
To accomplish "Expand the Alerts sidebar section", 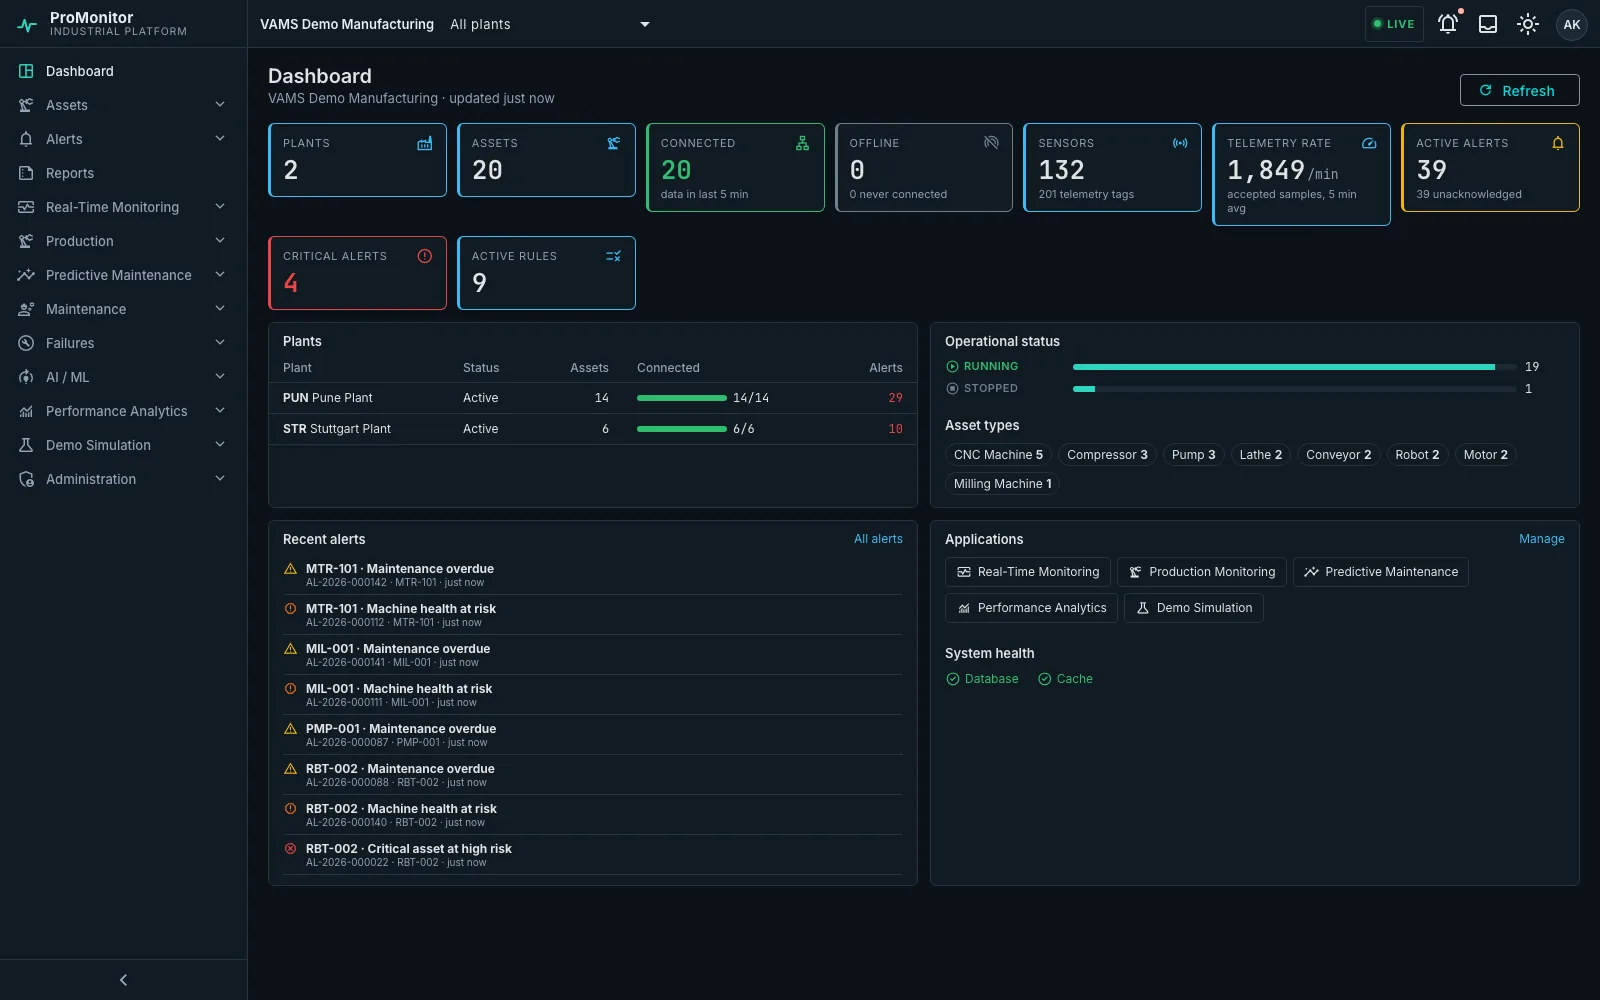I will [220, 139].
